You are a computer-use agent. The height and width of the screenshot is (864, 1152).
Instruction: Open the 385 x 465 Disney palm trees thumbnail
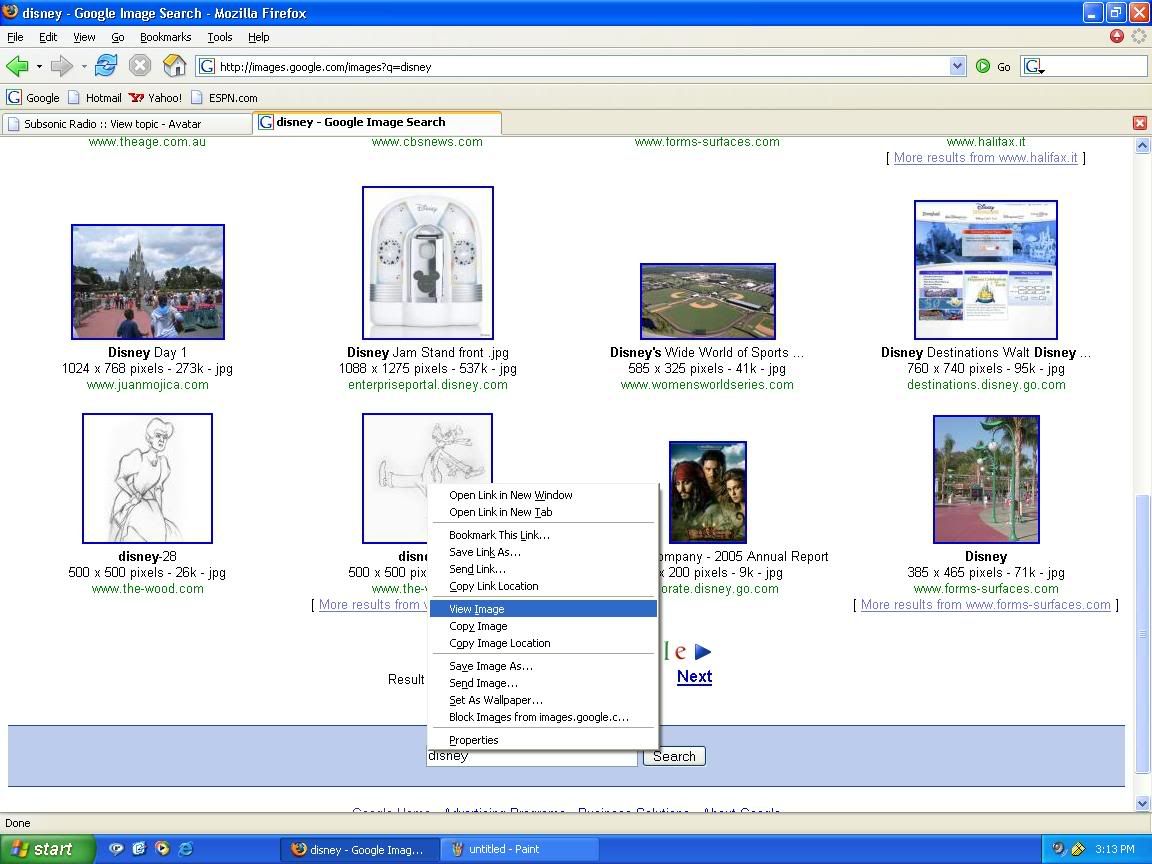point(986,479)
